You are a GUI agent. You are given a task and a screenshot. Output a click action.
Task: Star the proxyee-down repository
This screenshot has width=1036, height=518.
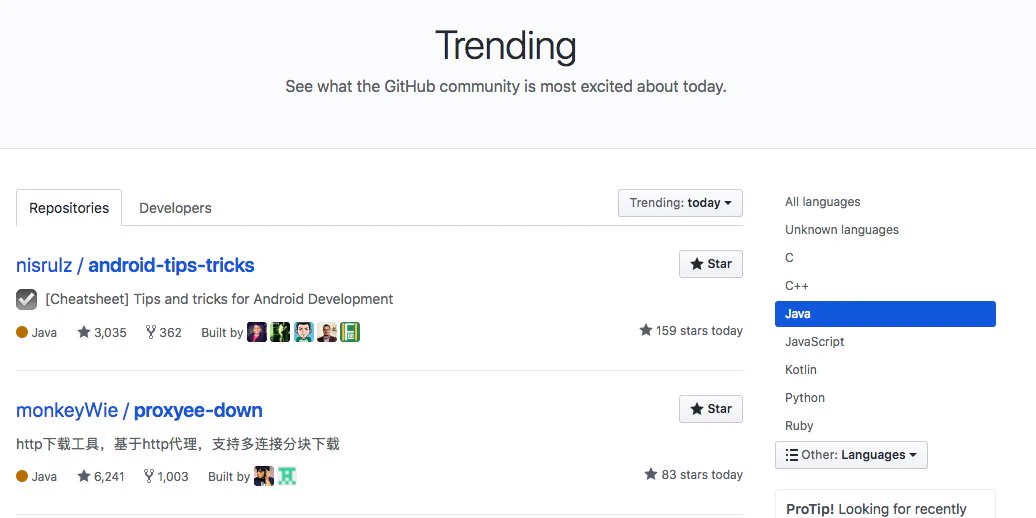tap(711, 409)
